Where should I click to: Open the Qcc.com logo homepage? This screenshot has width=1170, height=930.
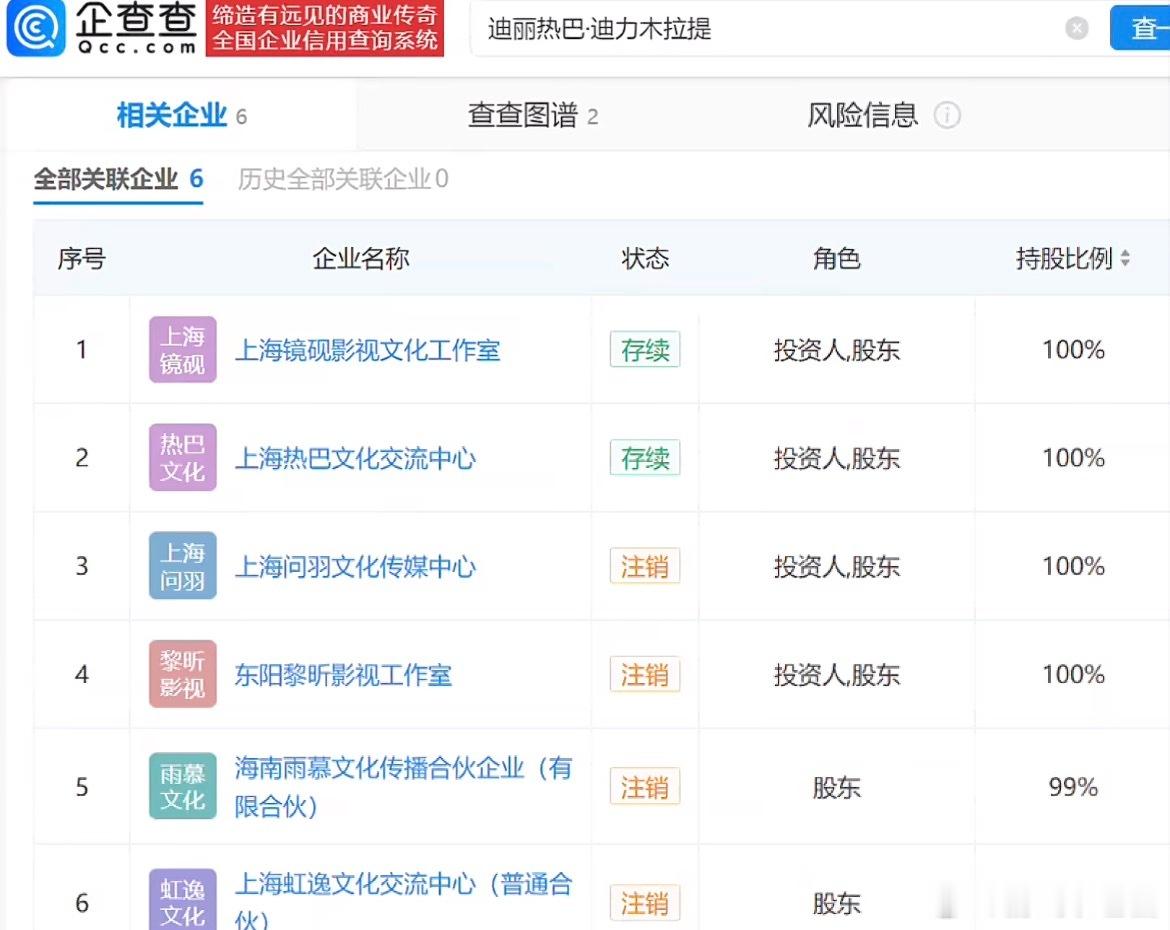click(x=101, y=28)
